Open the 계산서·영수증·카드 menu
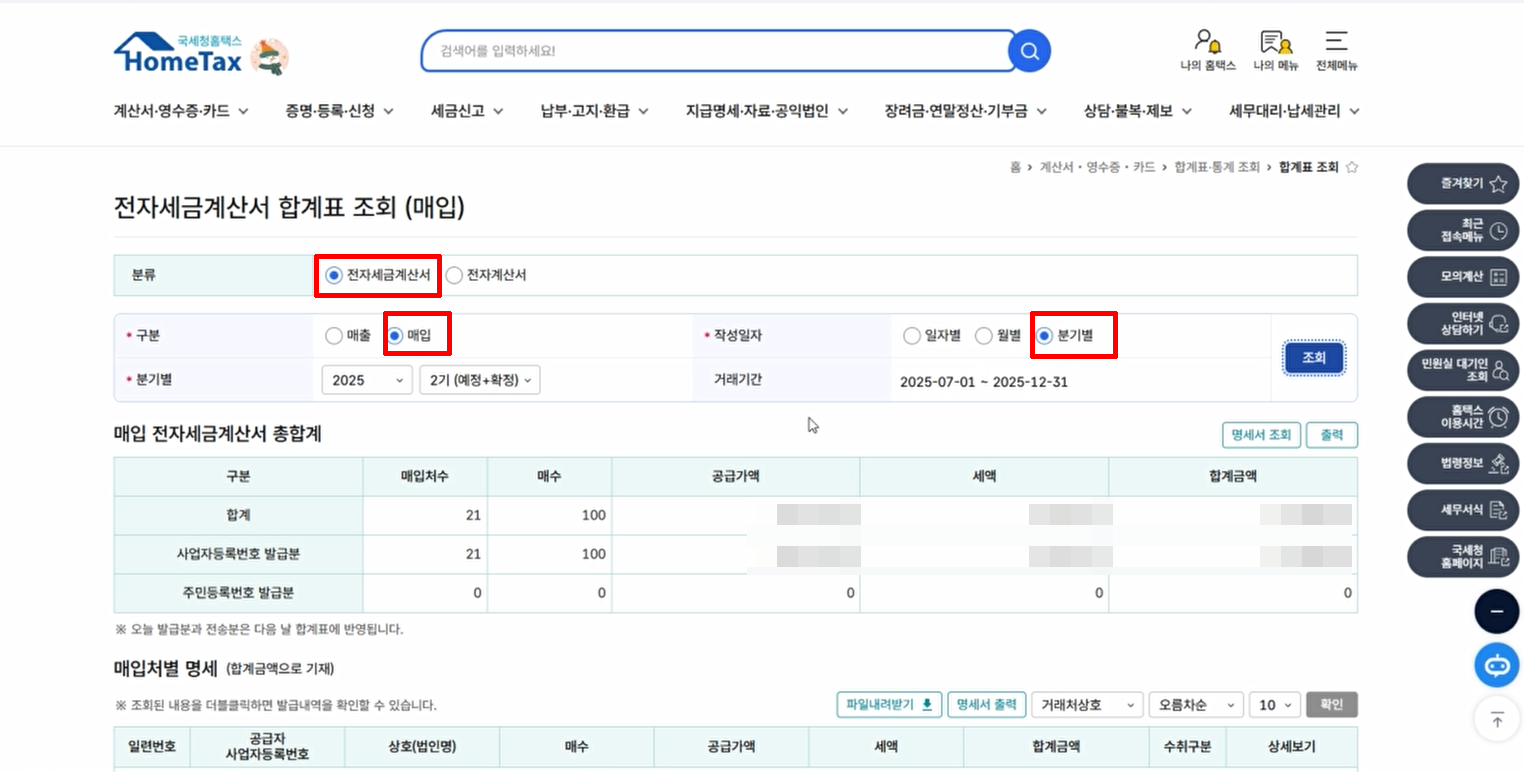Image resolution: width=1524 pixels, height=772 pixels. (181, 111)
